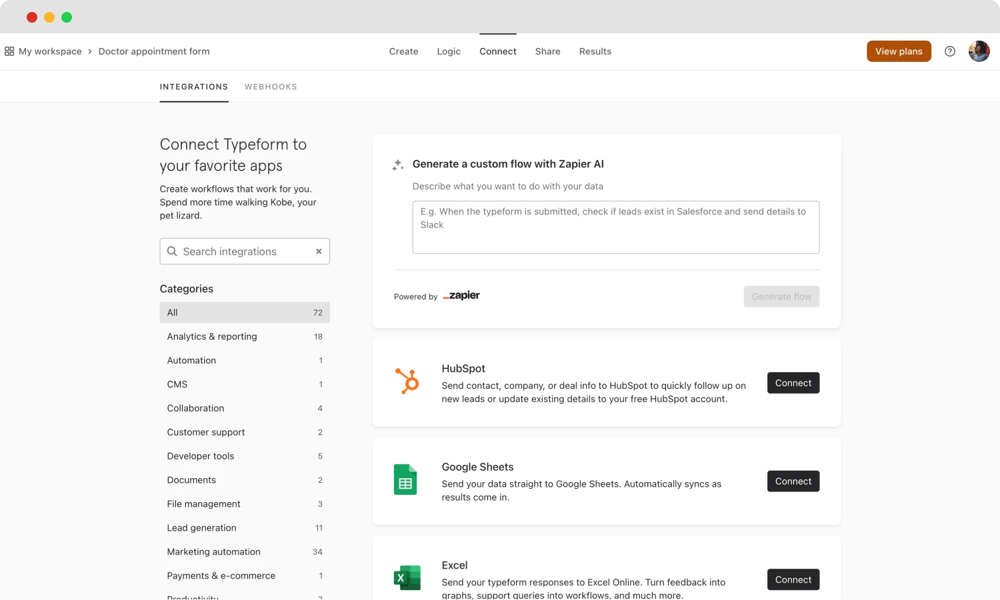Click the View plans button

pyautogui.click(x=898, y=50)
